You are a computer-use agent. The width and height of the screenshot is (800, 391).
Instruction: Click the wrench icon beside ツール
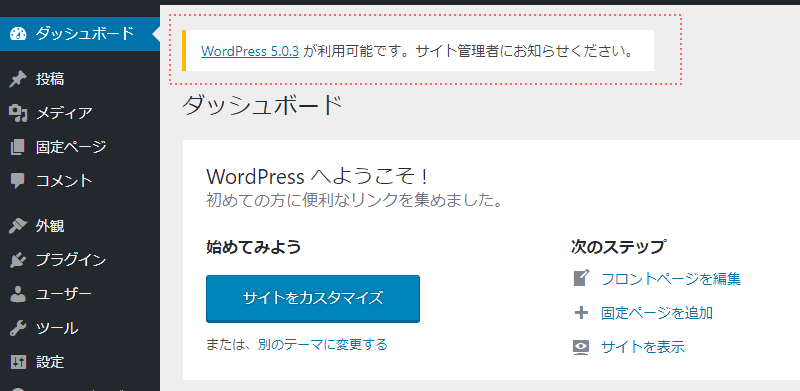18,328
